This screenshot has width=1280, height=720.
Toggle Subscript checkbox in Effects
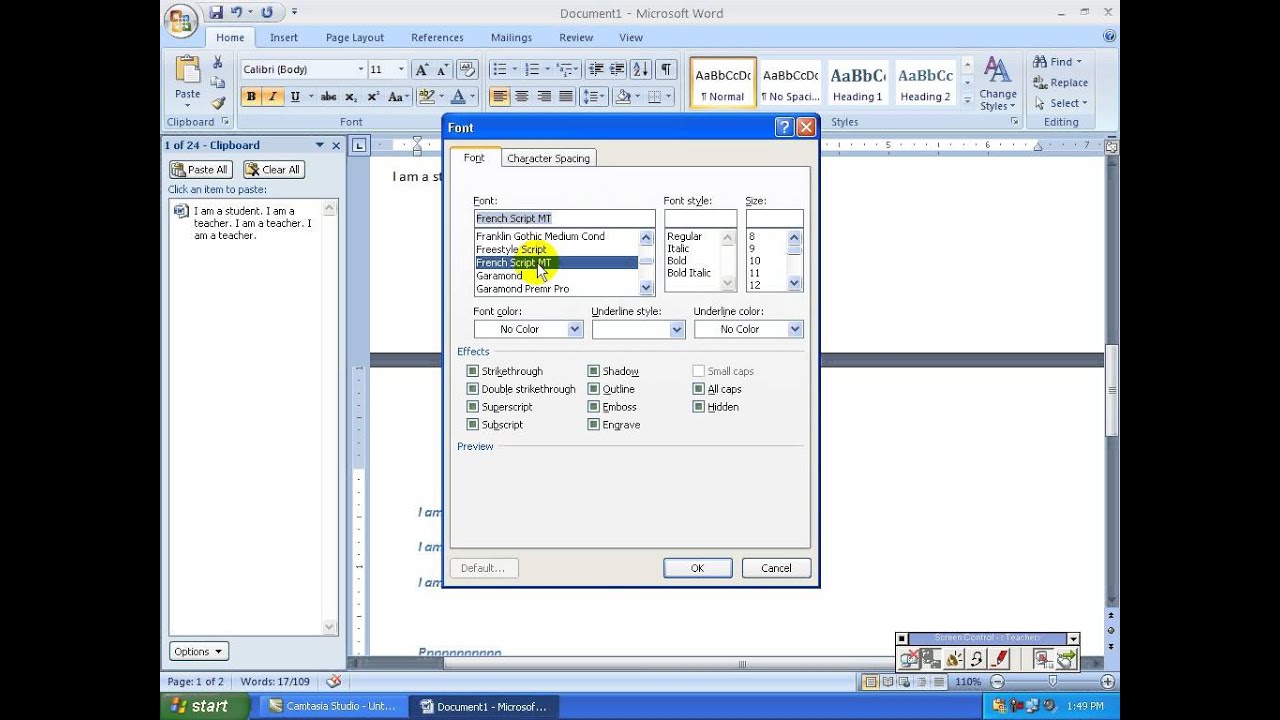click(x=473, y=425)
